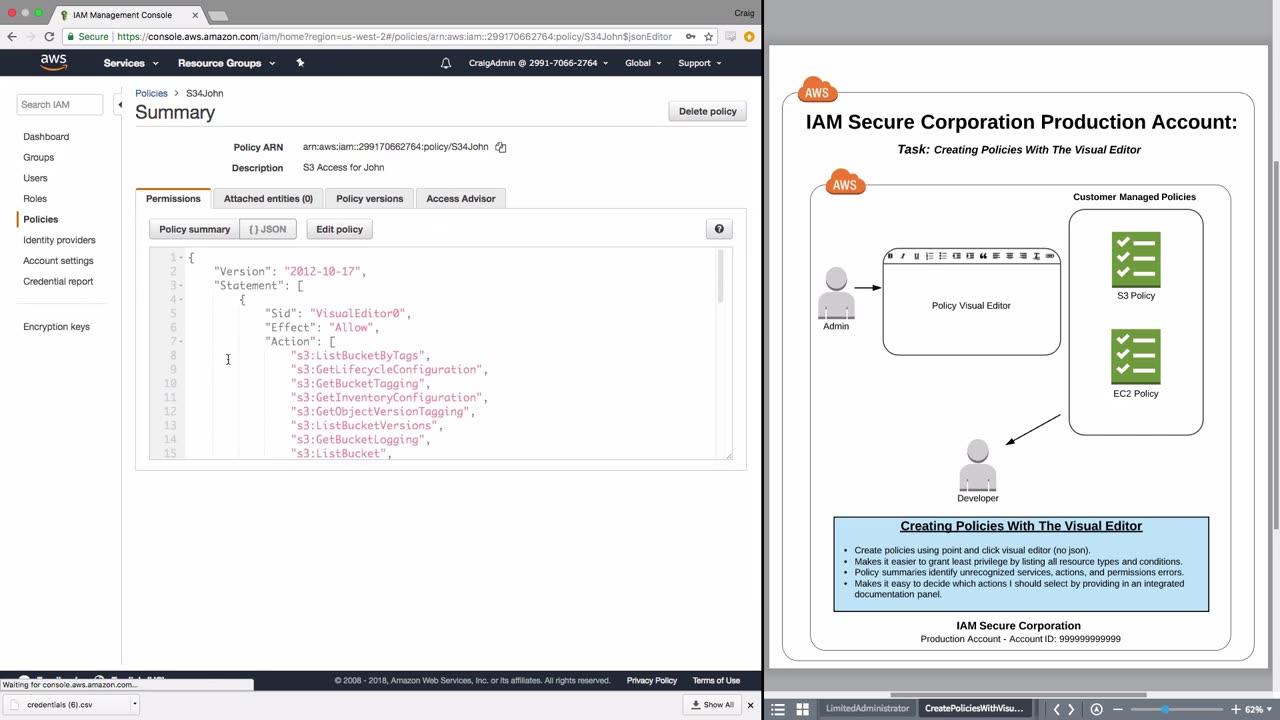
Task: Zoom in with the plus icon
Action: [1235, 709]
